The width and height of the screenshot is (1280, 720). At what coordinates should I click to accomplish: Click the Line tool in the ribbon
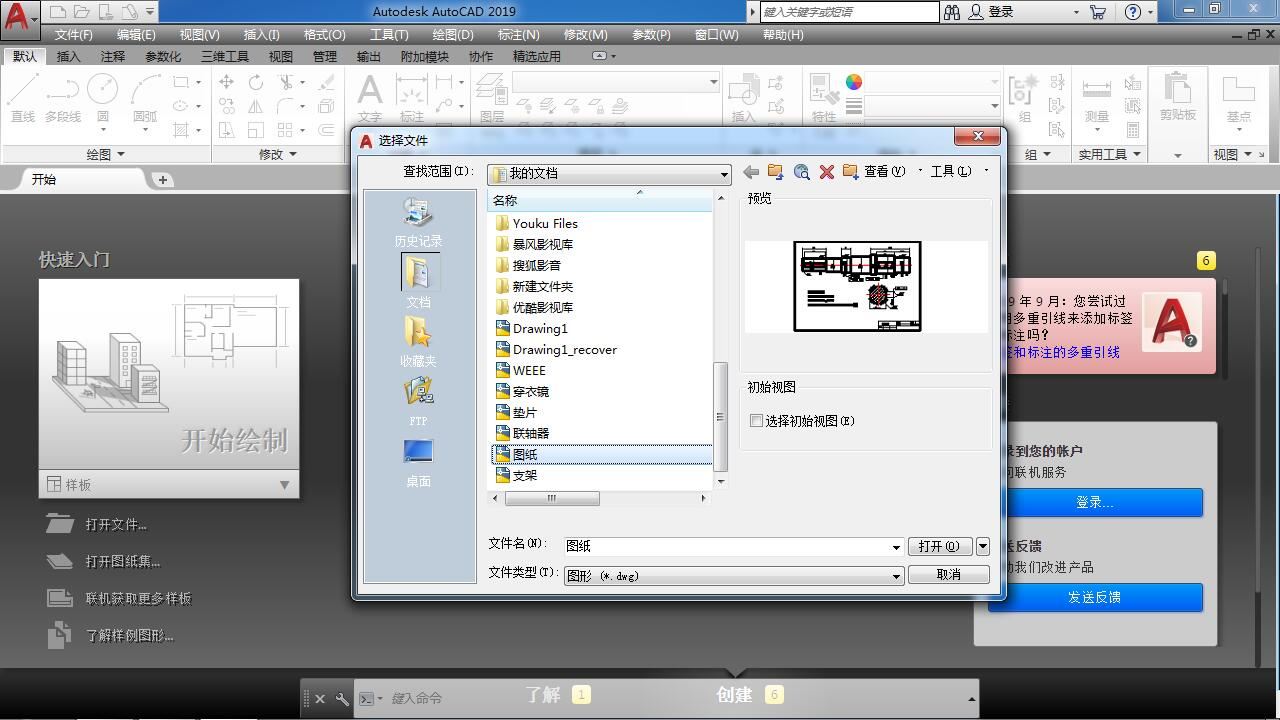(23, 98)
